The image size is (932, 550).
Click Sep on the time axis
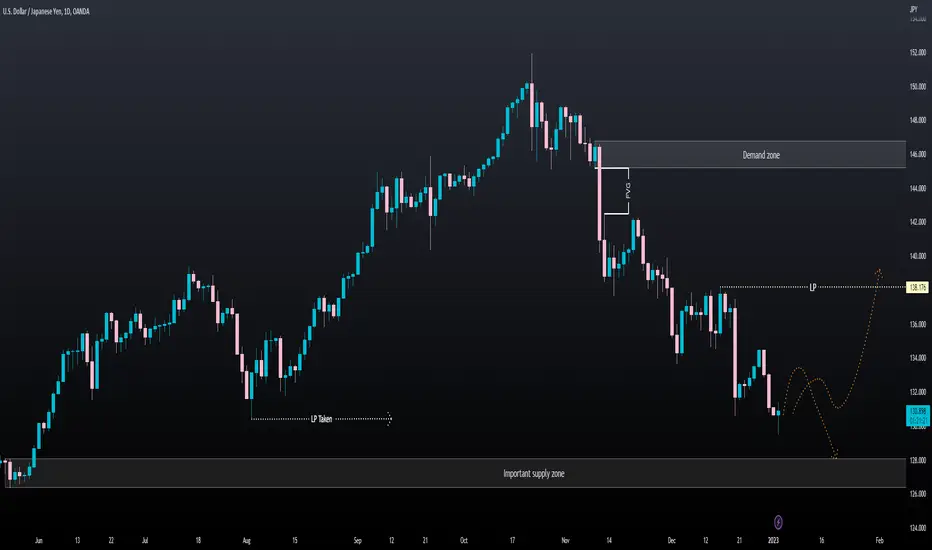357,540
